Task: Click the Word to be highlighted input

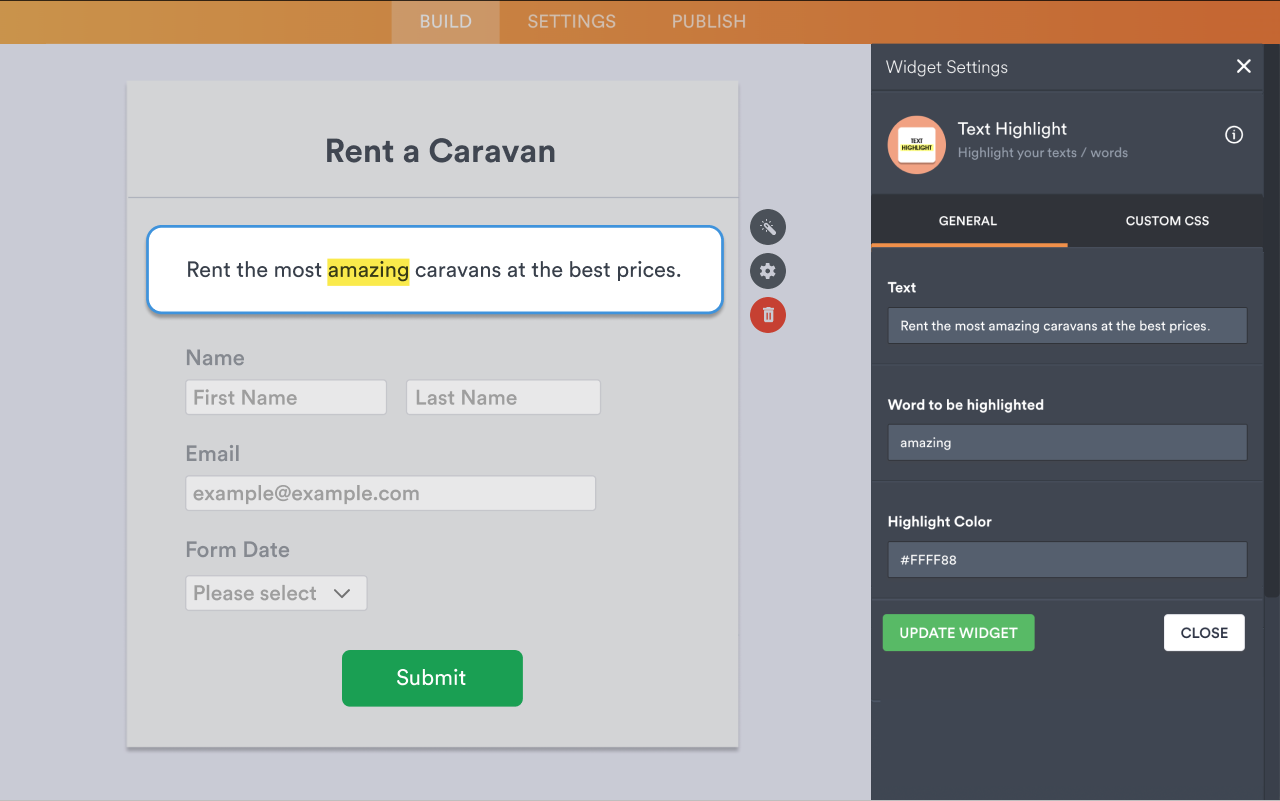Action: (x=1066, y=442)
